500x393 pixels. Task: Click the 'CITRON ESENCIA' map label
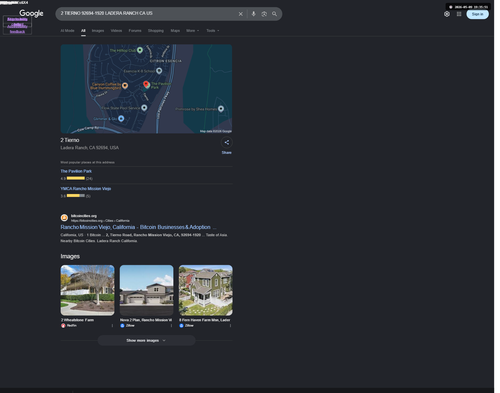(x=166, y=61)
